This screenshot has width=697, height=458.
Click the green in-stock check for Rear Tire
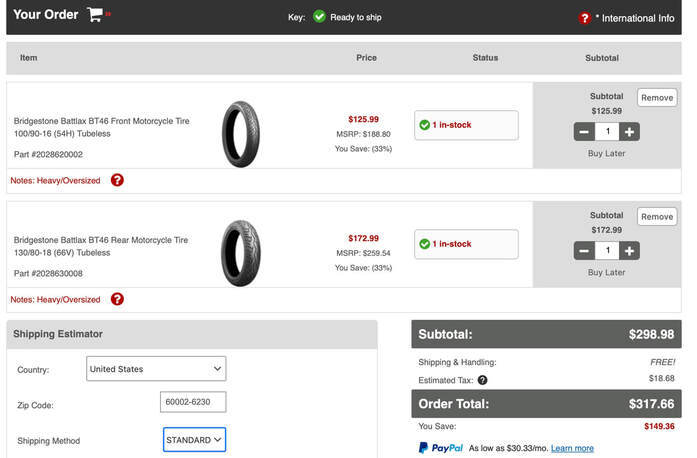425,244
